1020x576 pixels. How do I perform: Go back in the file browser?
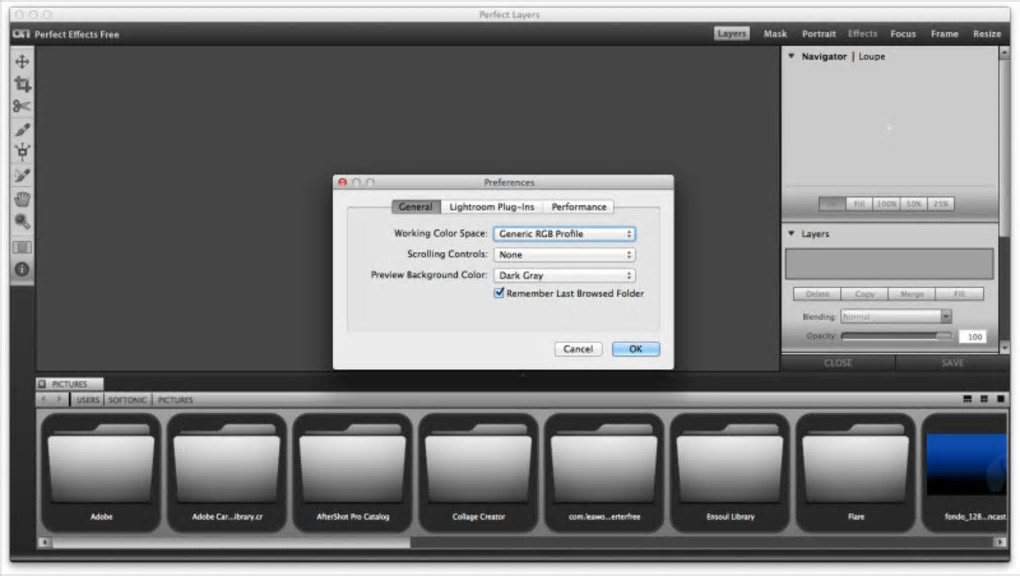pyautogui.click(x=44, y=399)
